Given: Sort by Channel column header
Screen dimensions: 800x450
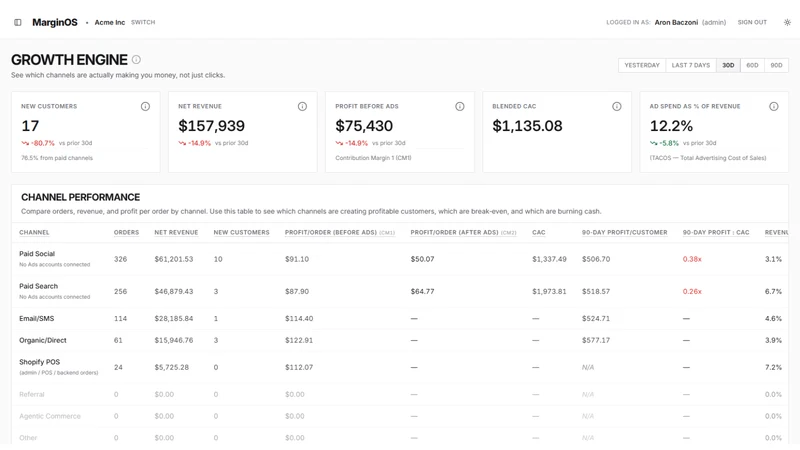Looking at the screenshot, I should [34, 233].
